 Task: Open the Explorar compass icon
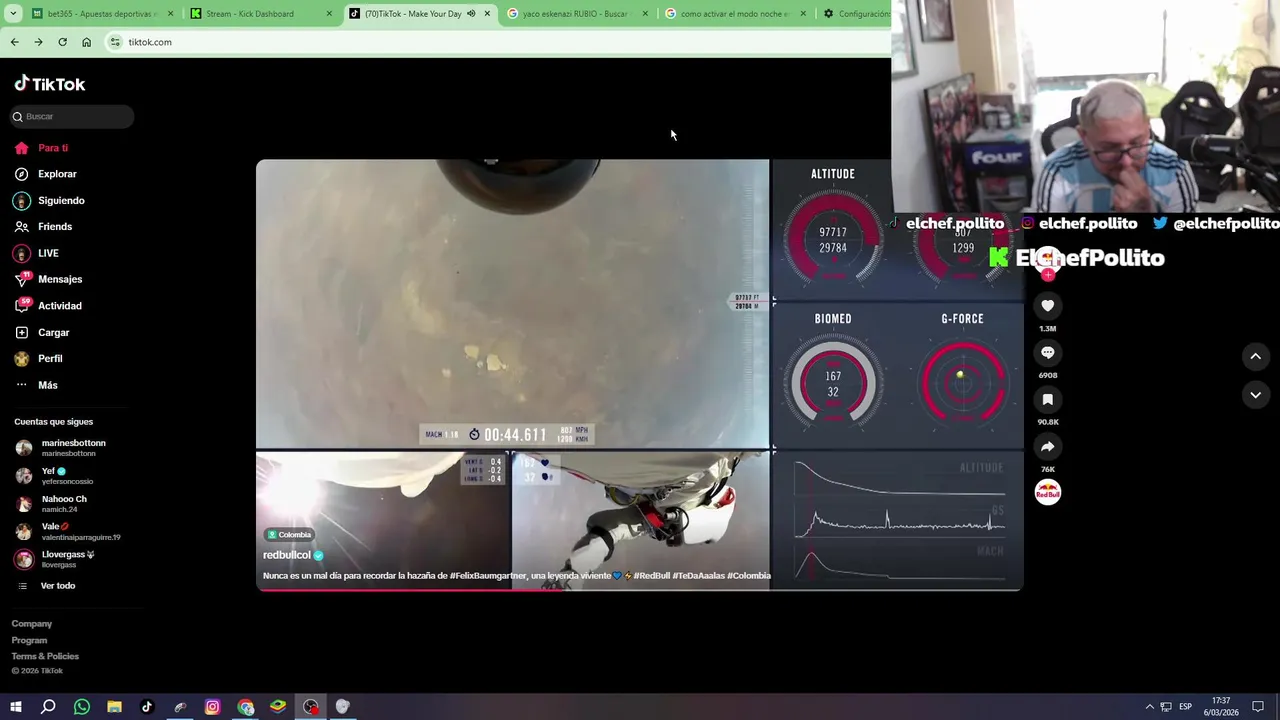pos(22,174)
